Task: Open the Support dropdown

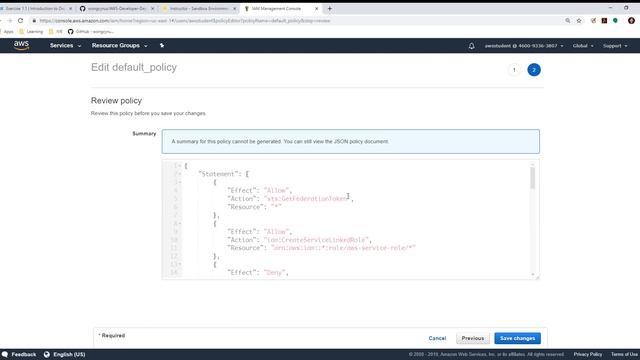Action: 615,46
